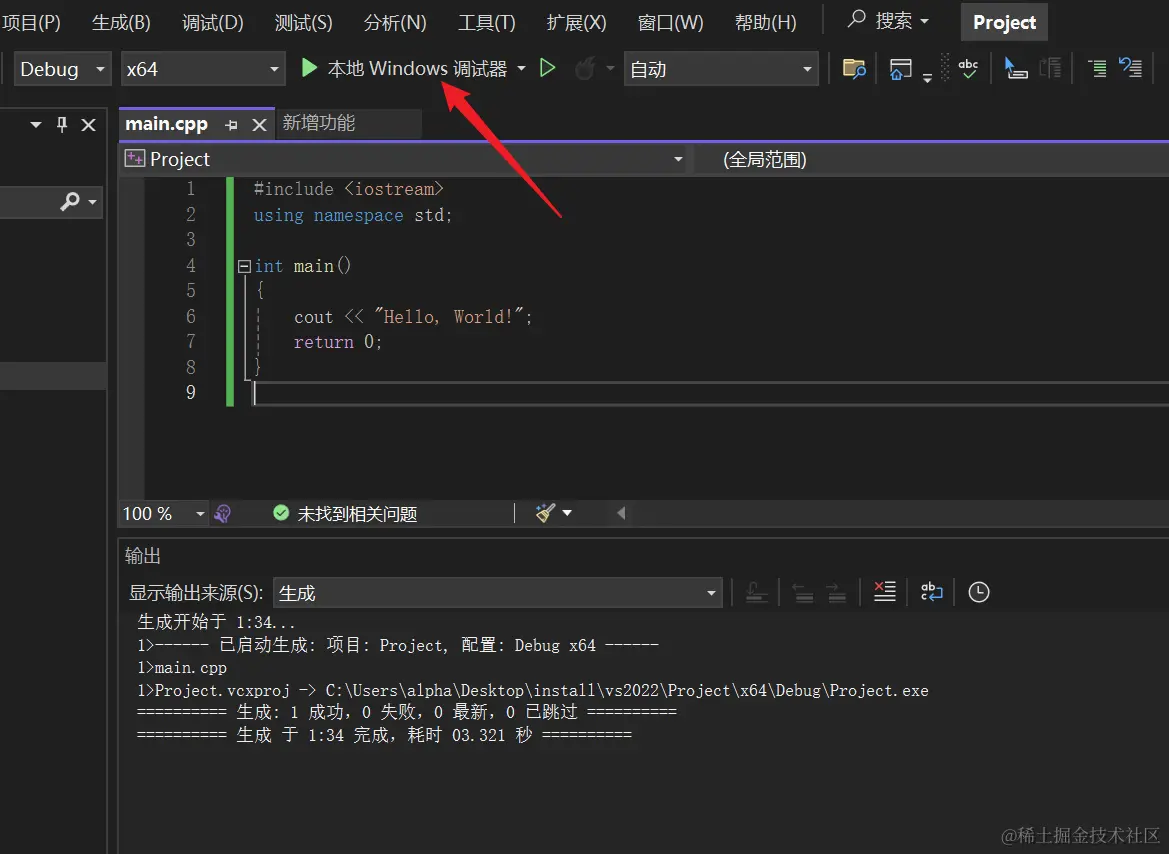Open the 扩展(X) menu

576,22
